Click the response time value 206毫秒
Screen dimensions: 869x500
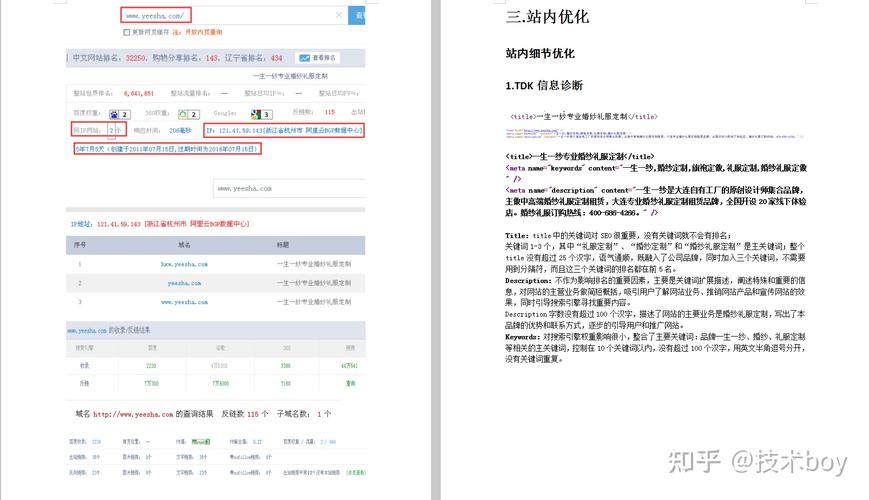[x=180, y=130]
